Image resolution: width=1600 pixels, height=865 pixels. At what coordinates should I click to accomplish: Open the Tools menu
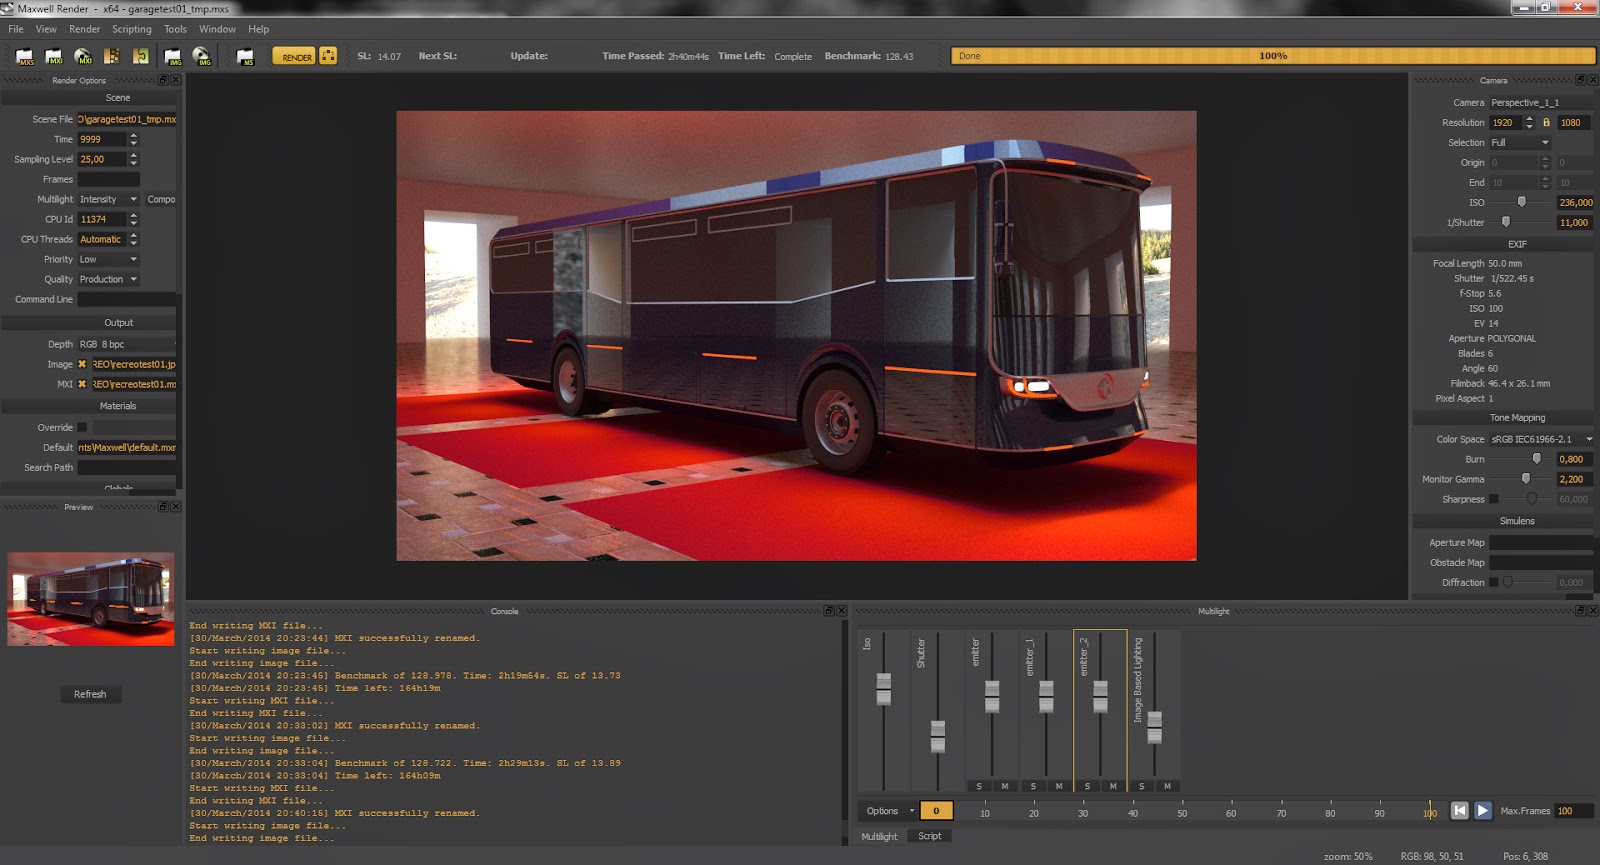pyautogui.click(x=175, y=29)
